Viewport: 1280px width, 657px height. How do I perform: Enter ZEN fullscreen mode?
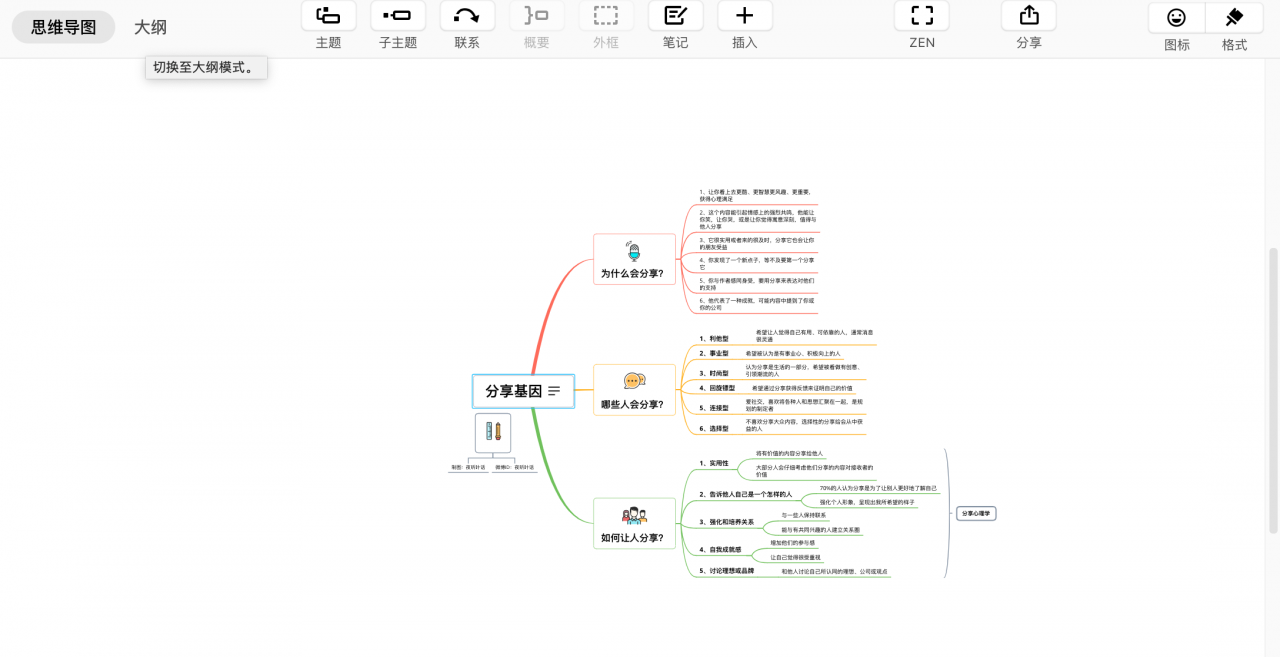pos(921,16)
